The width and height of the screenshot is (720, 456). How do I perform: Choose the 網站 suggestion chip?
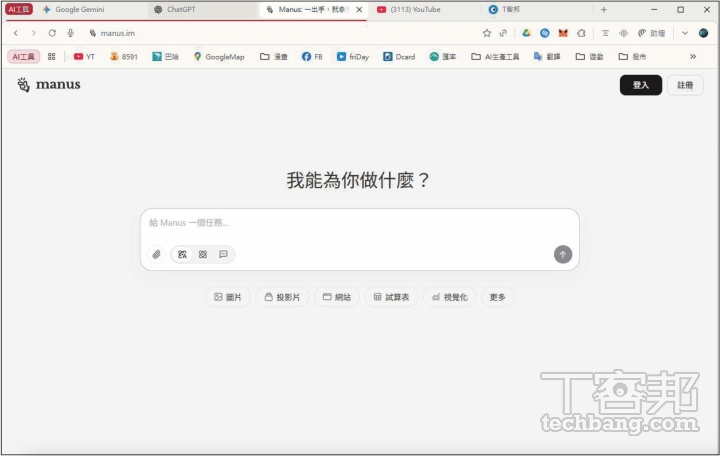[337, 297]
